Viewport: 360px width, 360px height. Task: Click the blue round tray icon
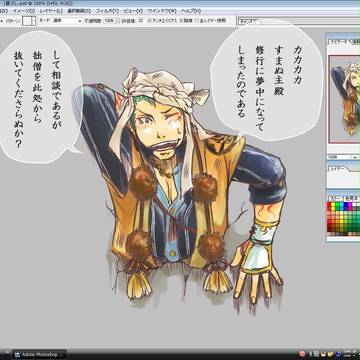(339, 354)
